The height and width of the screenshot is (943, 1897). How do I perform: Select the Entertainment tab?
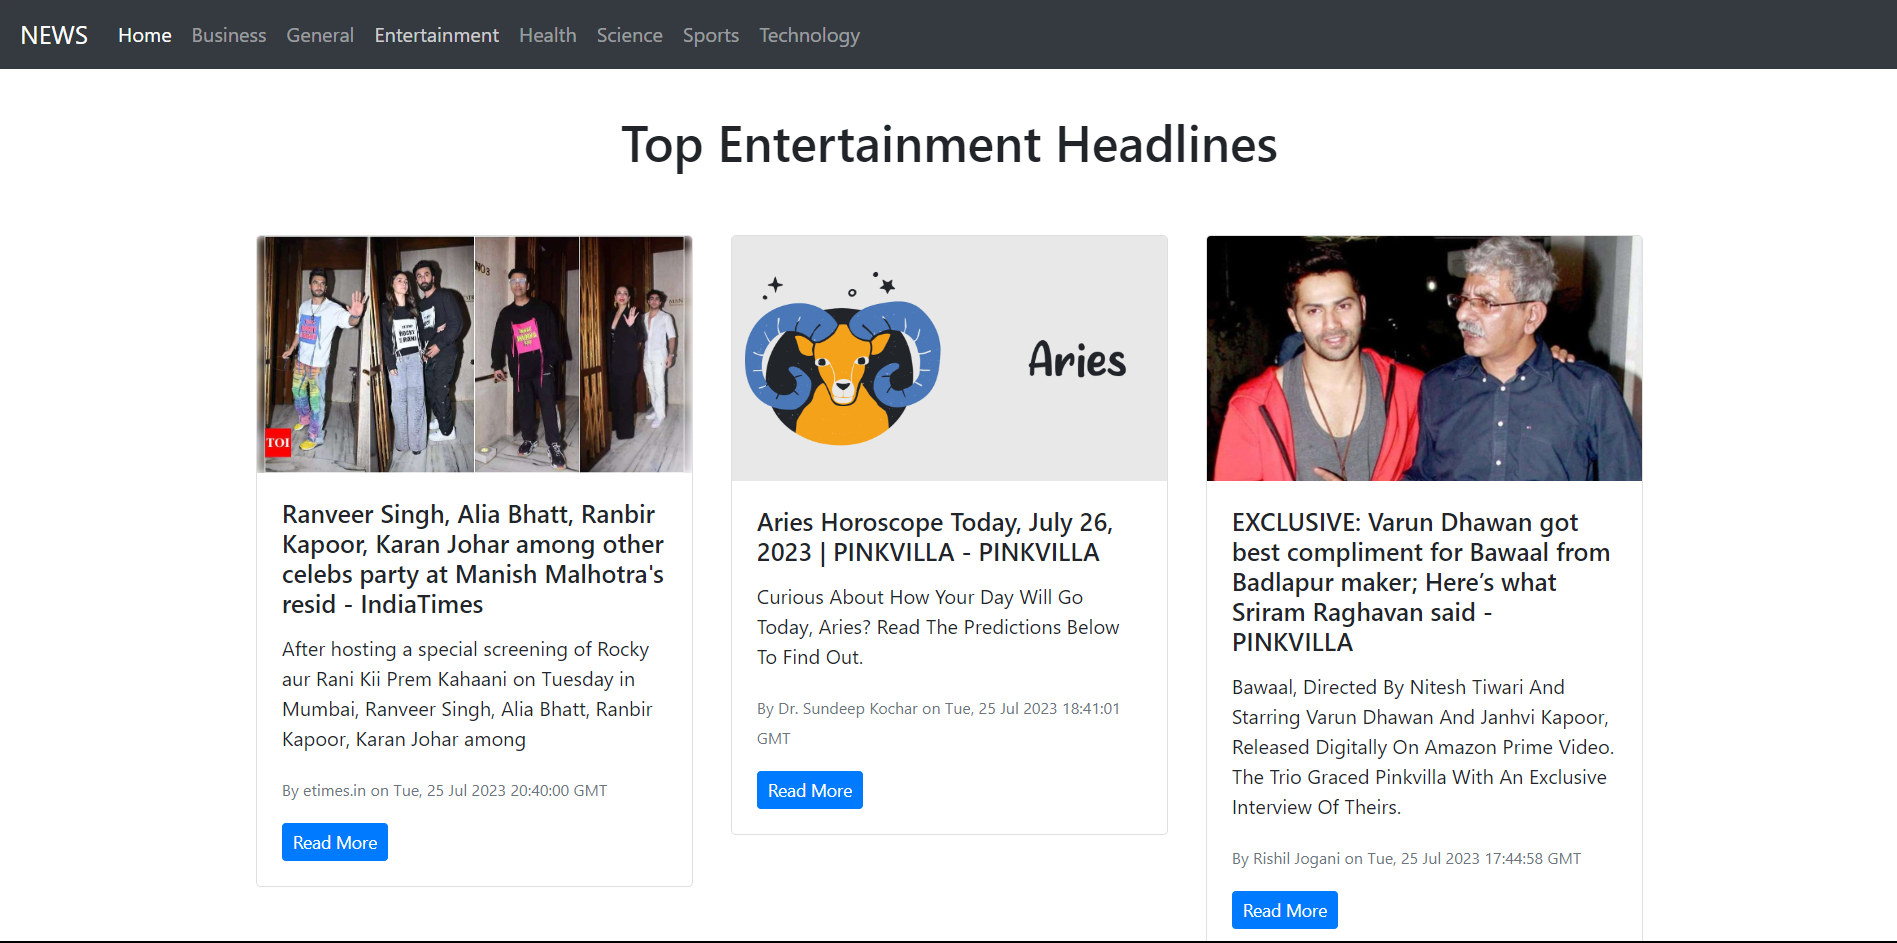(436, 35)
